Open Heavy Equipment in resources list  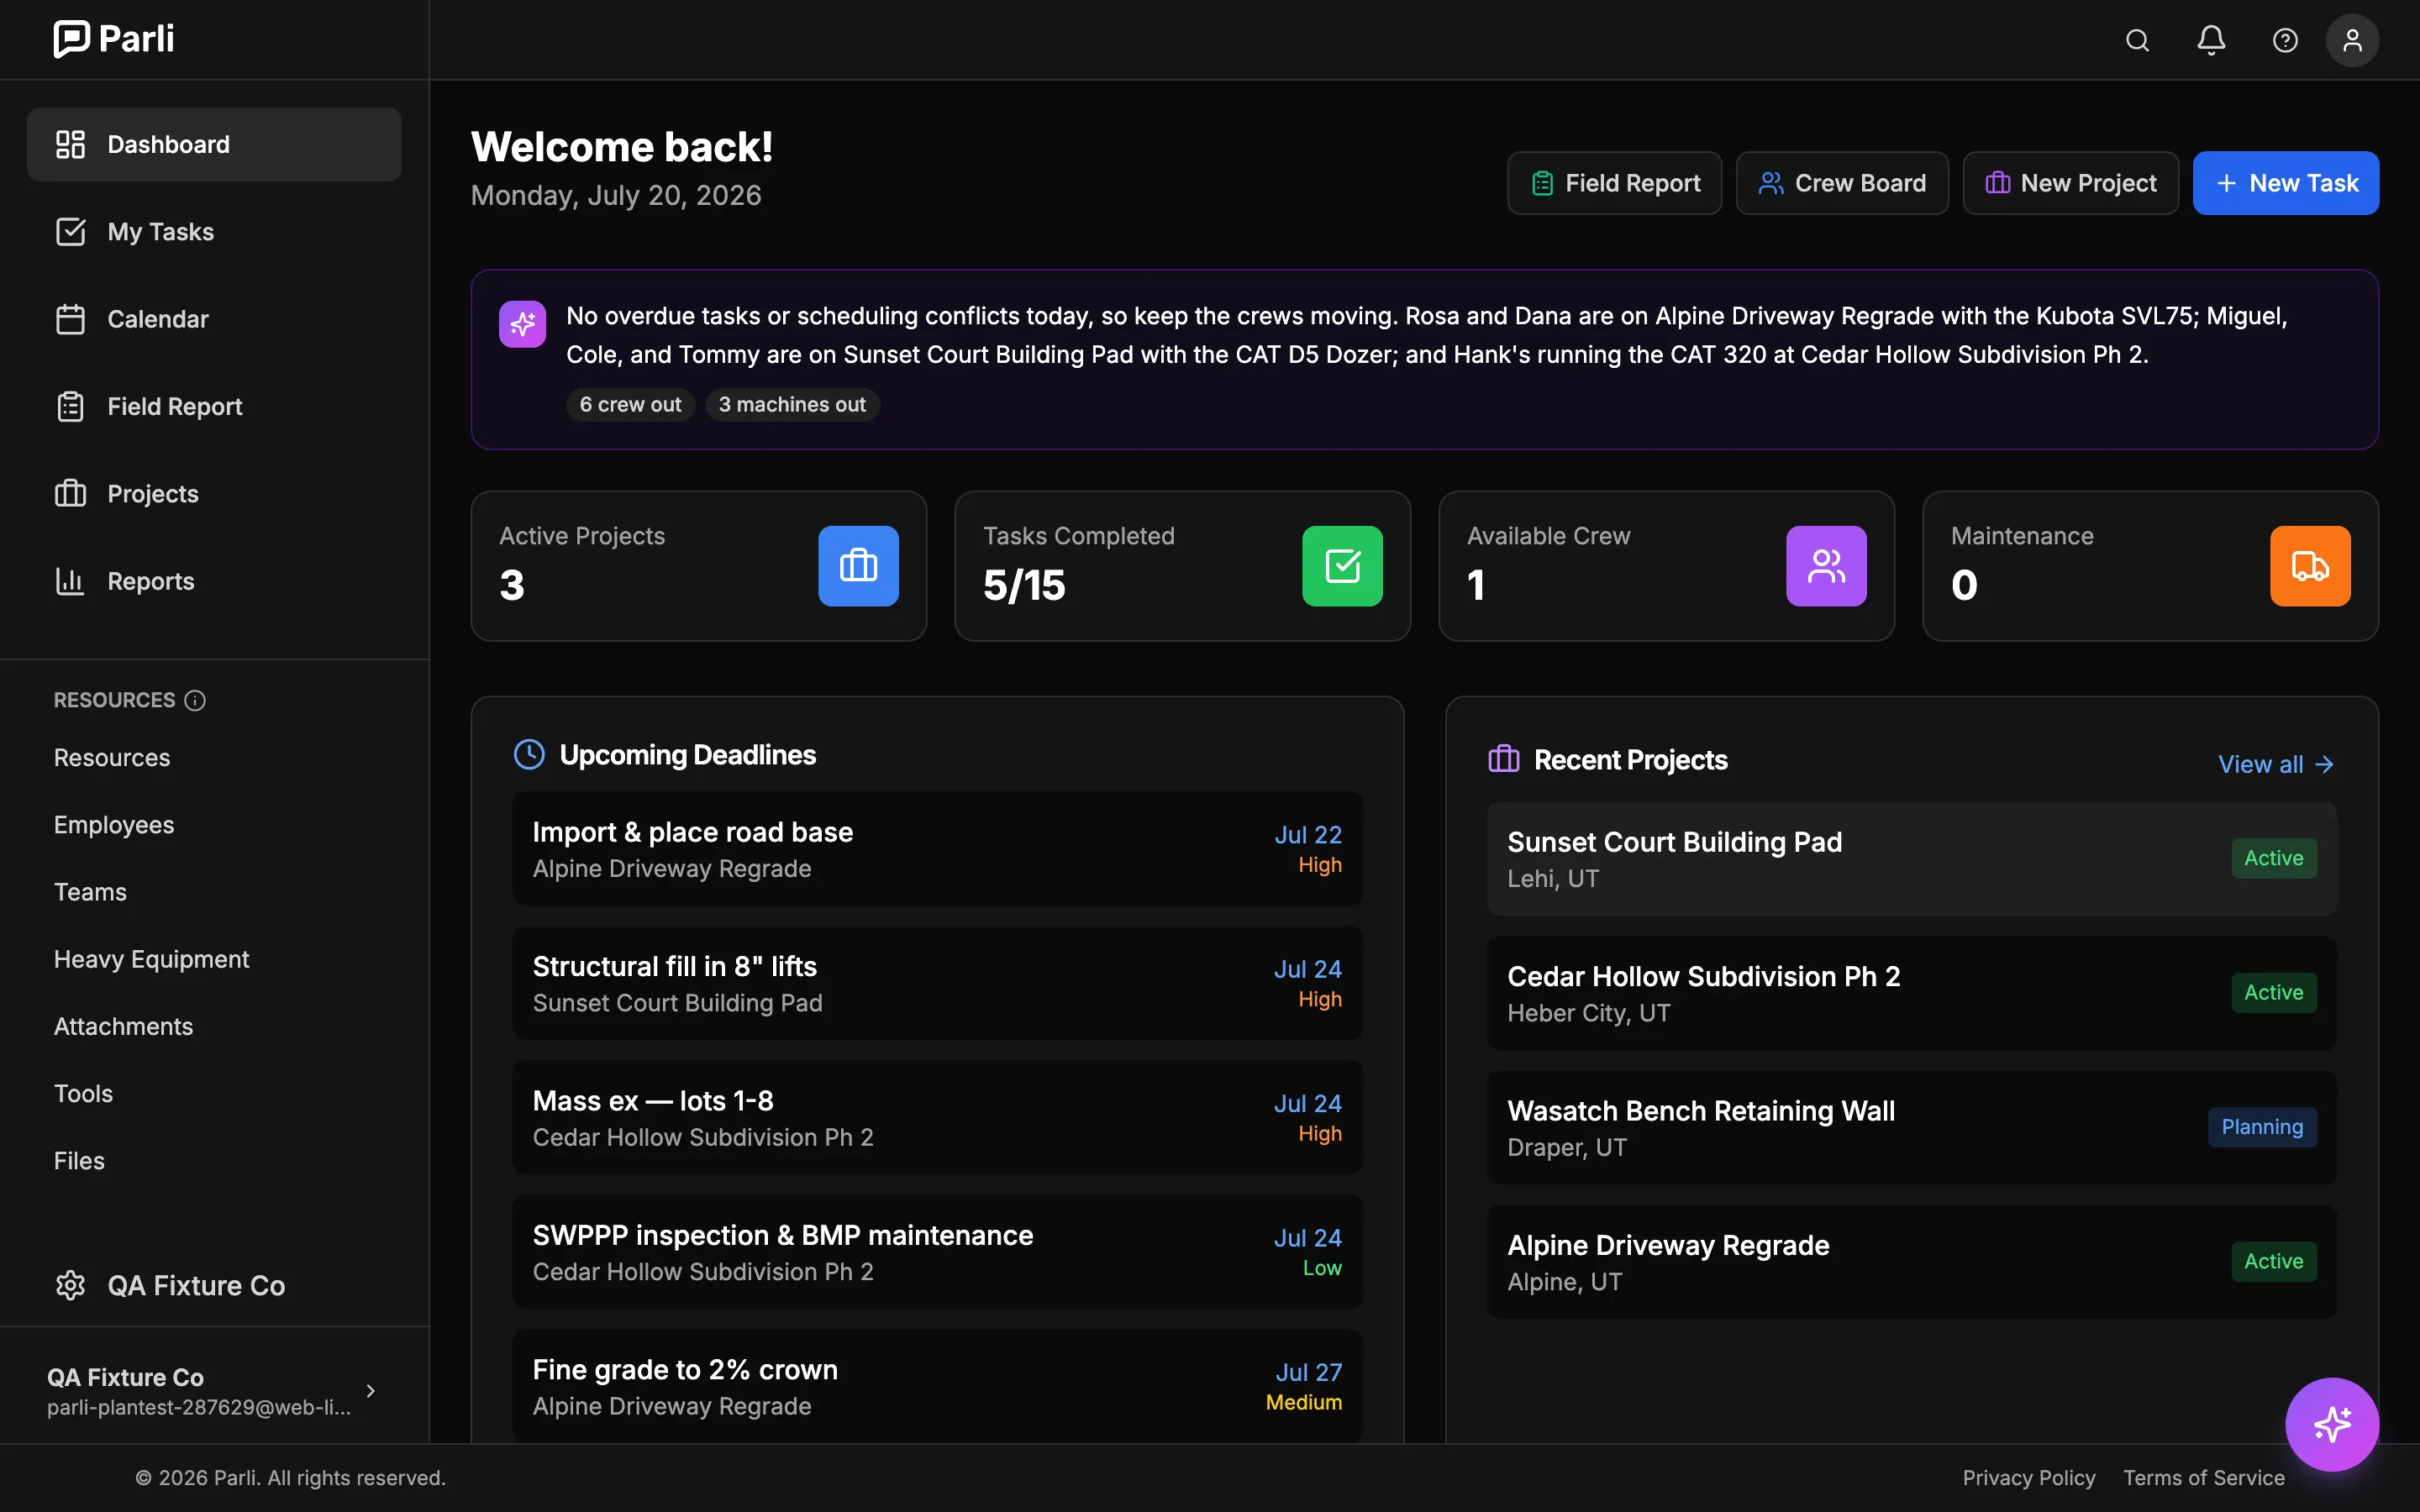[151, 959]
